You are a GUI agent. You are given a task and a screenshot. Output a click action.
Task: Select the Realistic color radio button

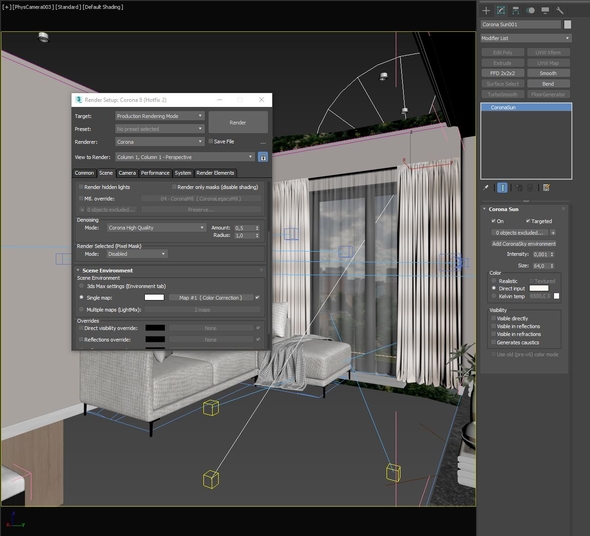coord(494,281)
